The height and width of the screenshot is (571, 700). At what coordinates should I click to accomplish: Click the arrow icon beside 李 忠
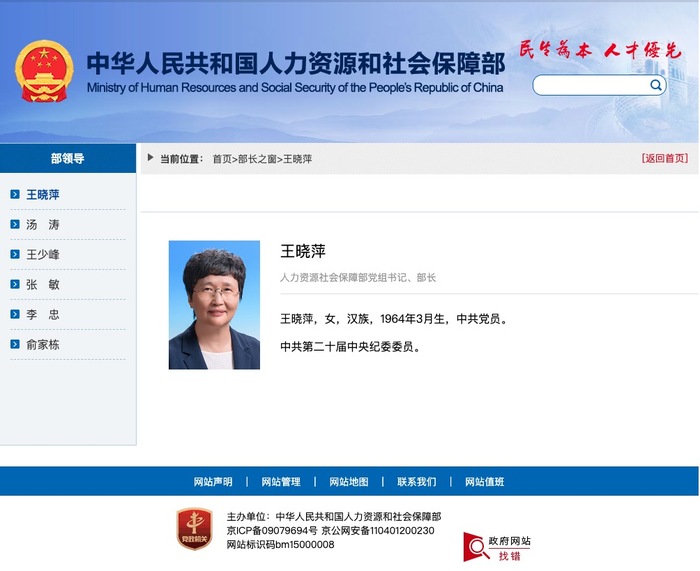coord(15,314)
